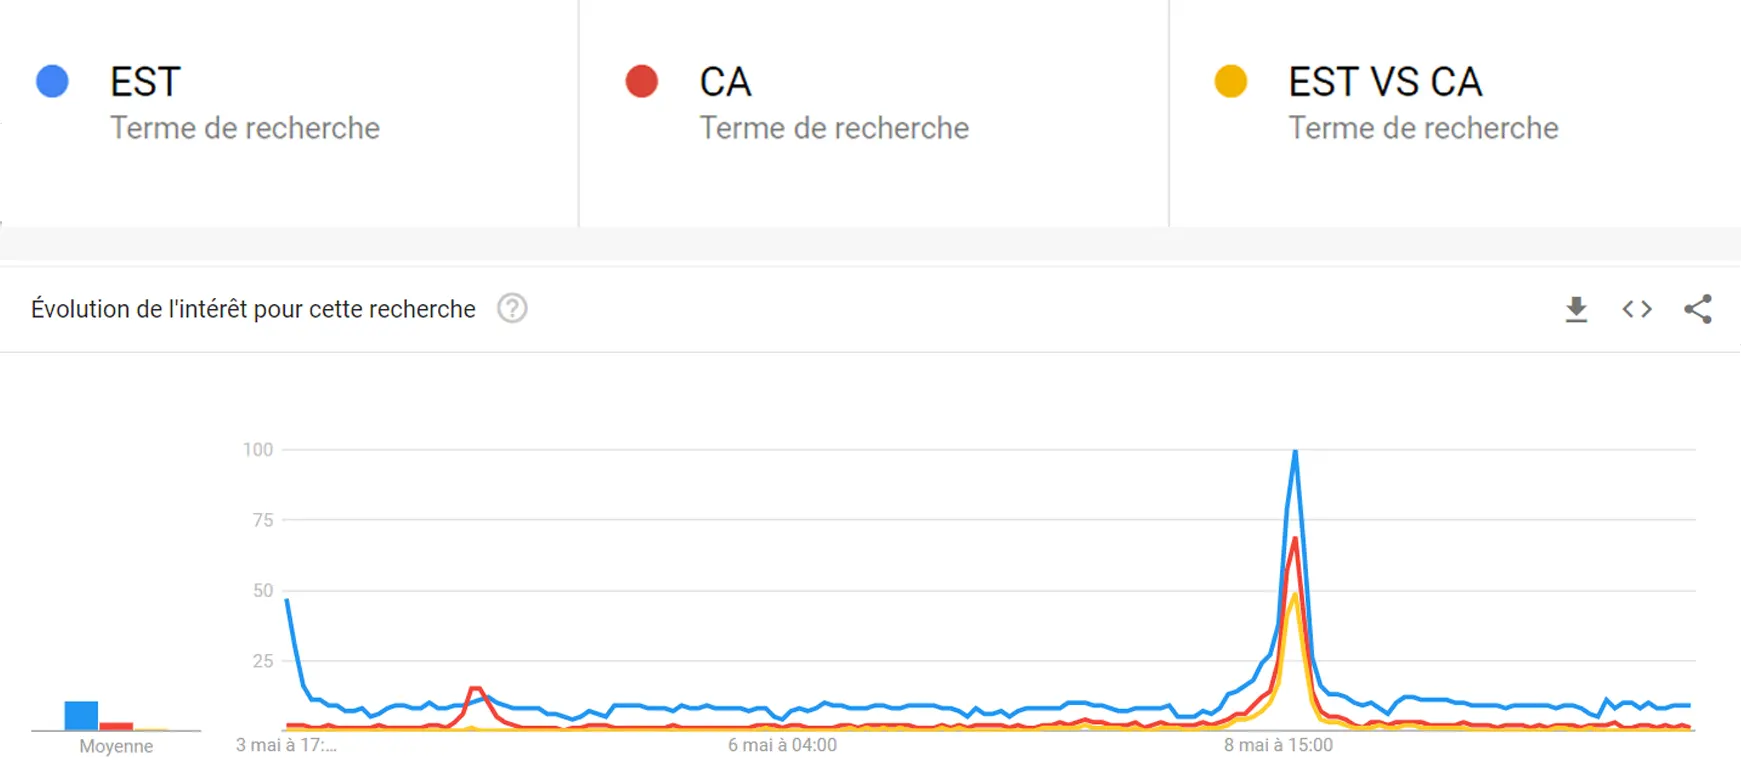Click the 8 mai à 15:00 axis label
Image resolution: width=1741 pixels, height=767 pixels.
pyautogui.click(x=1278, y=745)
